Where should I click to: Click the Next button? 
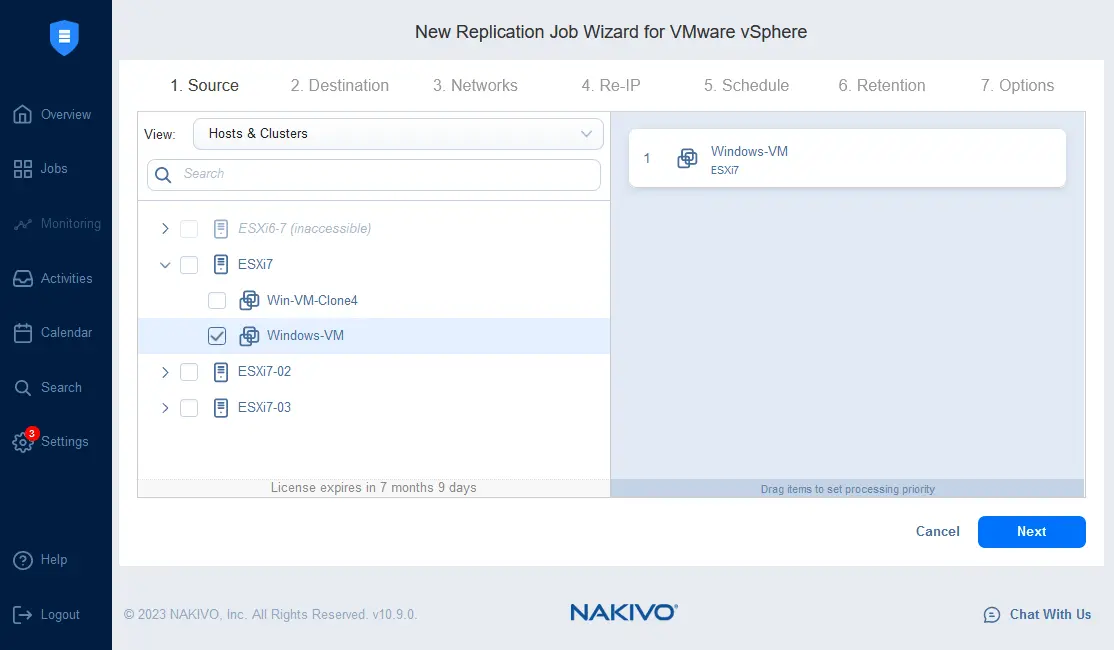pos(1032,532)
